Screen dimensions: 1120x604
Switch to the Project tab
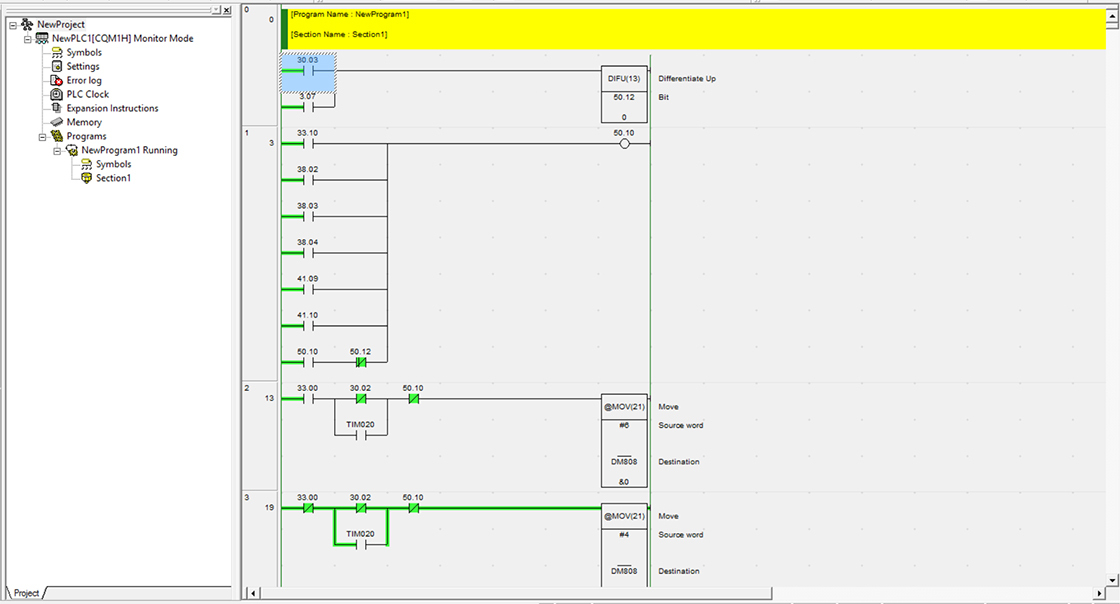coord(25,593)
